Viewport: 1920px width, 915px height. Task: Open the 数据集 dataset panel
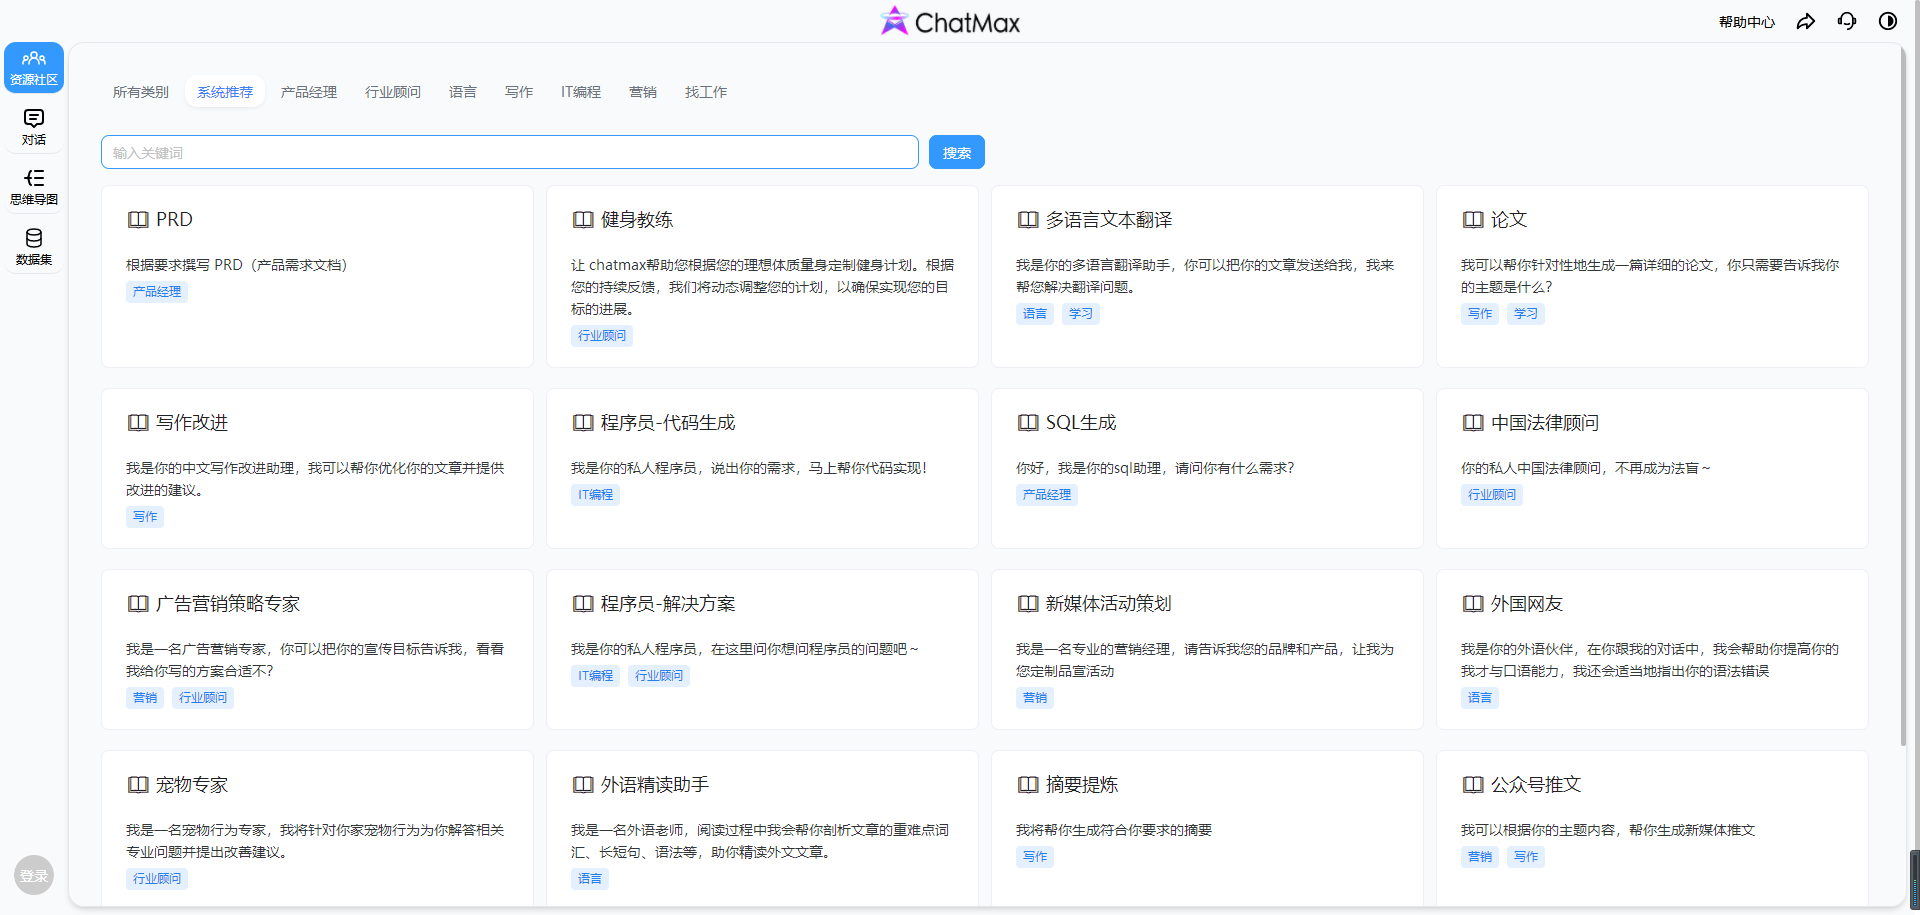tap(33, 246)
